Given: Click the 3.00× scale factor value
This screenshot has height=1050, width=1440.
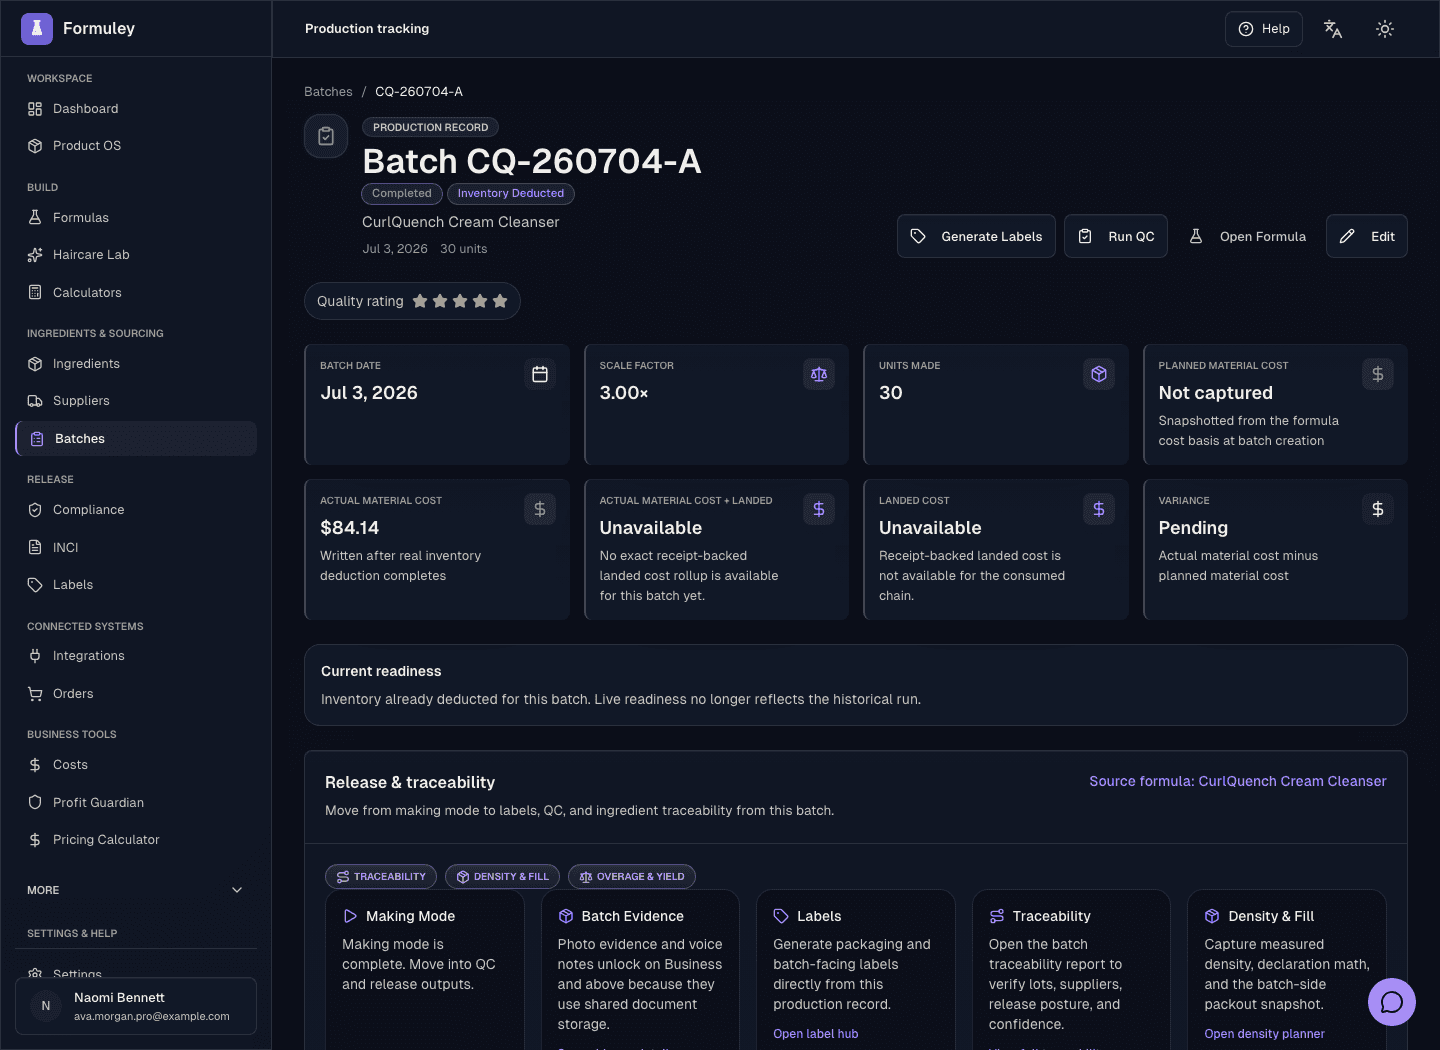Looking at the screenshot, I should tap(624, 393).
